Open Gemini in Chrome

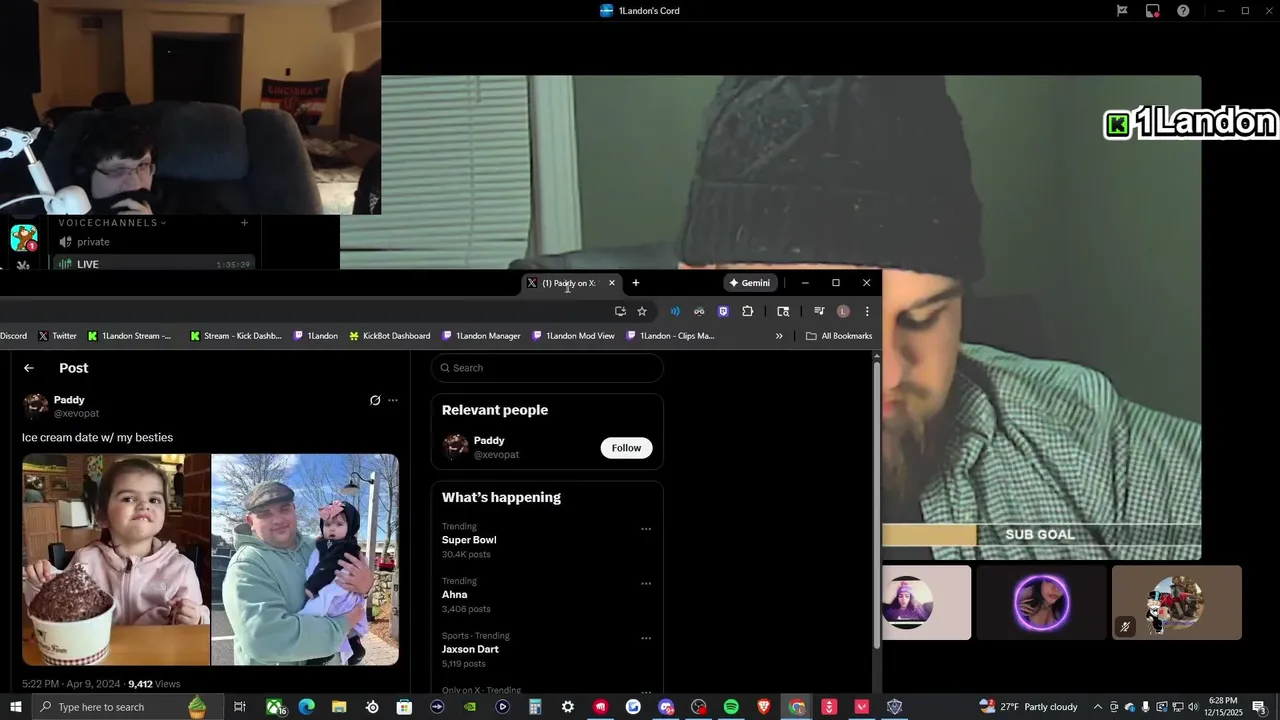[x=750, y=283]
